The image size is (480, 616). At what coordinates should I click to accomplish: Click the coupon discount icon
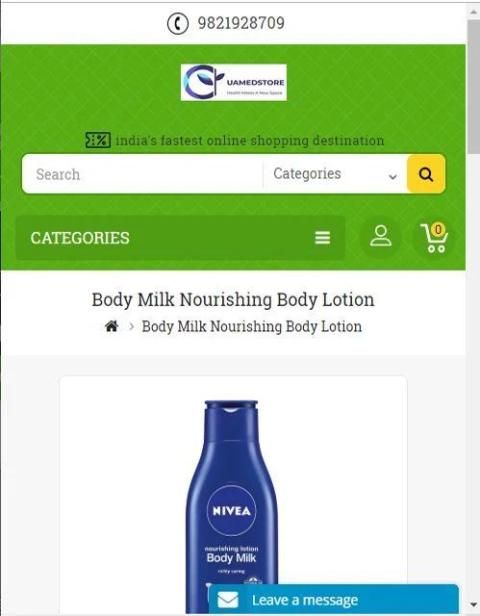[98, 140]
